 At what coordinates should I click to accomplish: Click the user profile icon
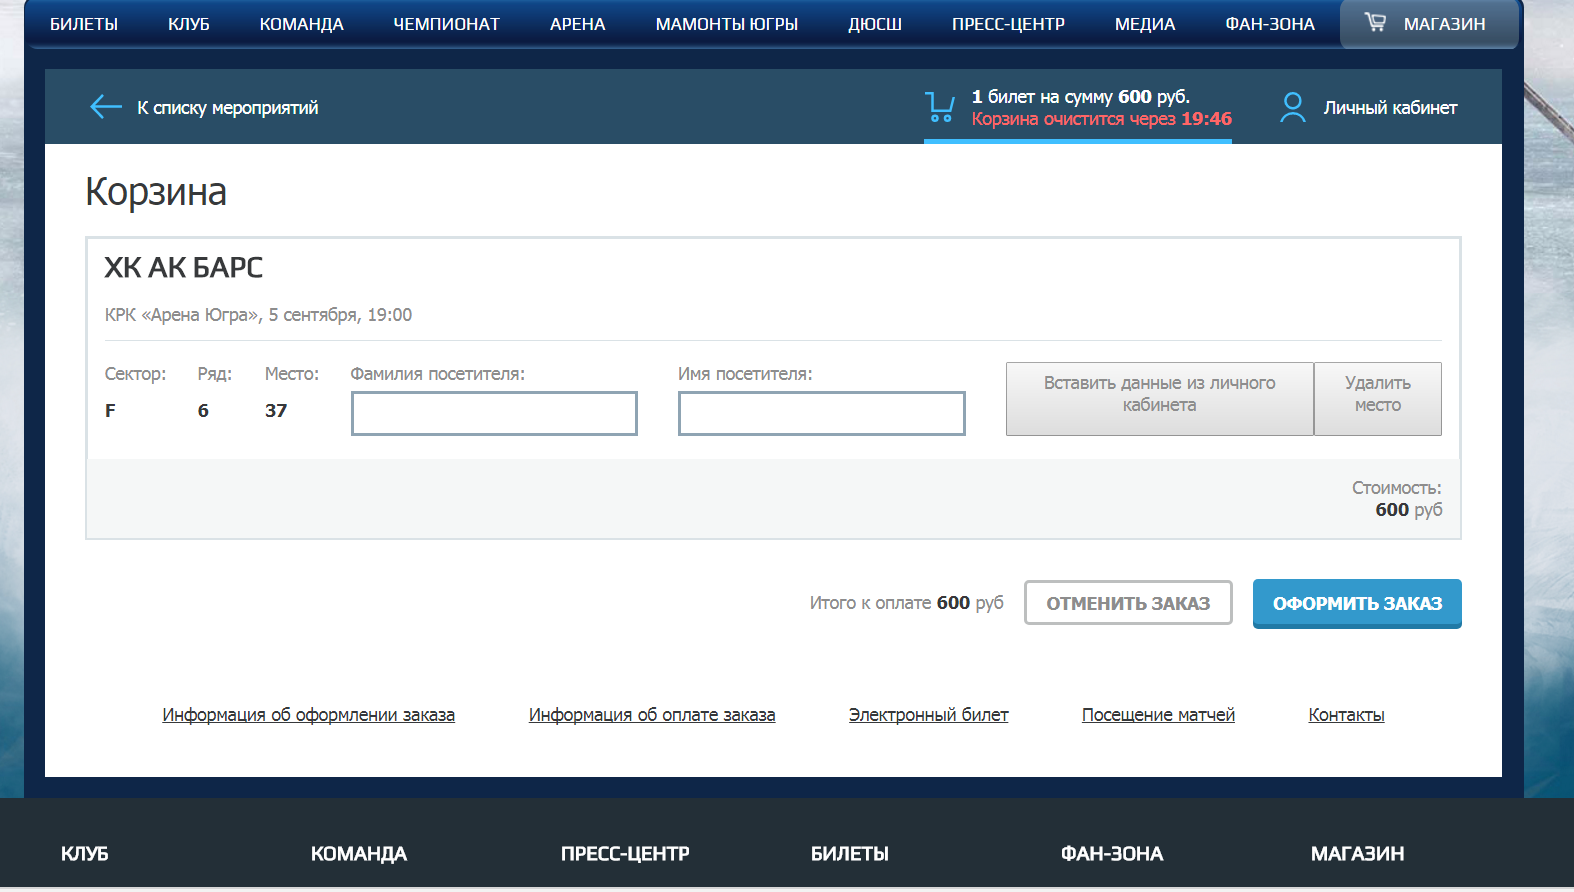[x=1293, y=107]
